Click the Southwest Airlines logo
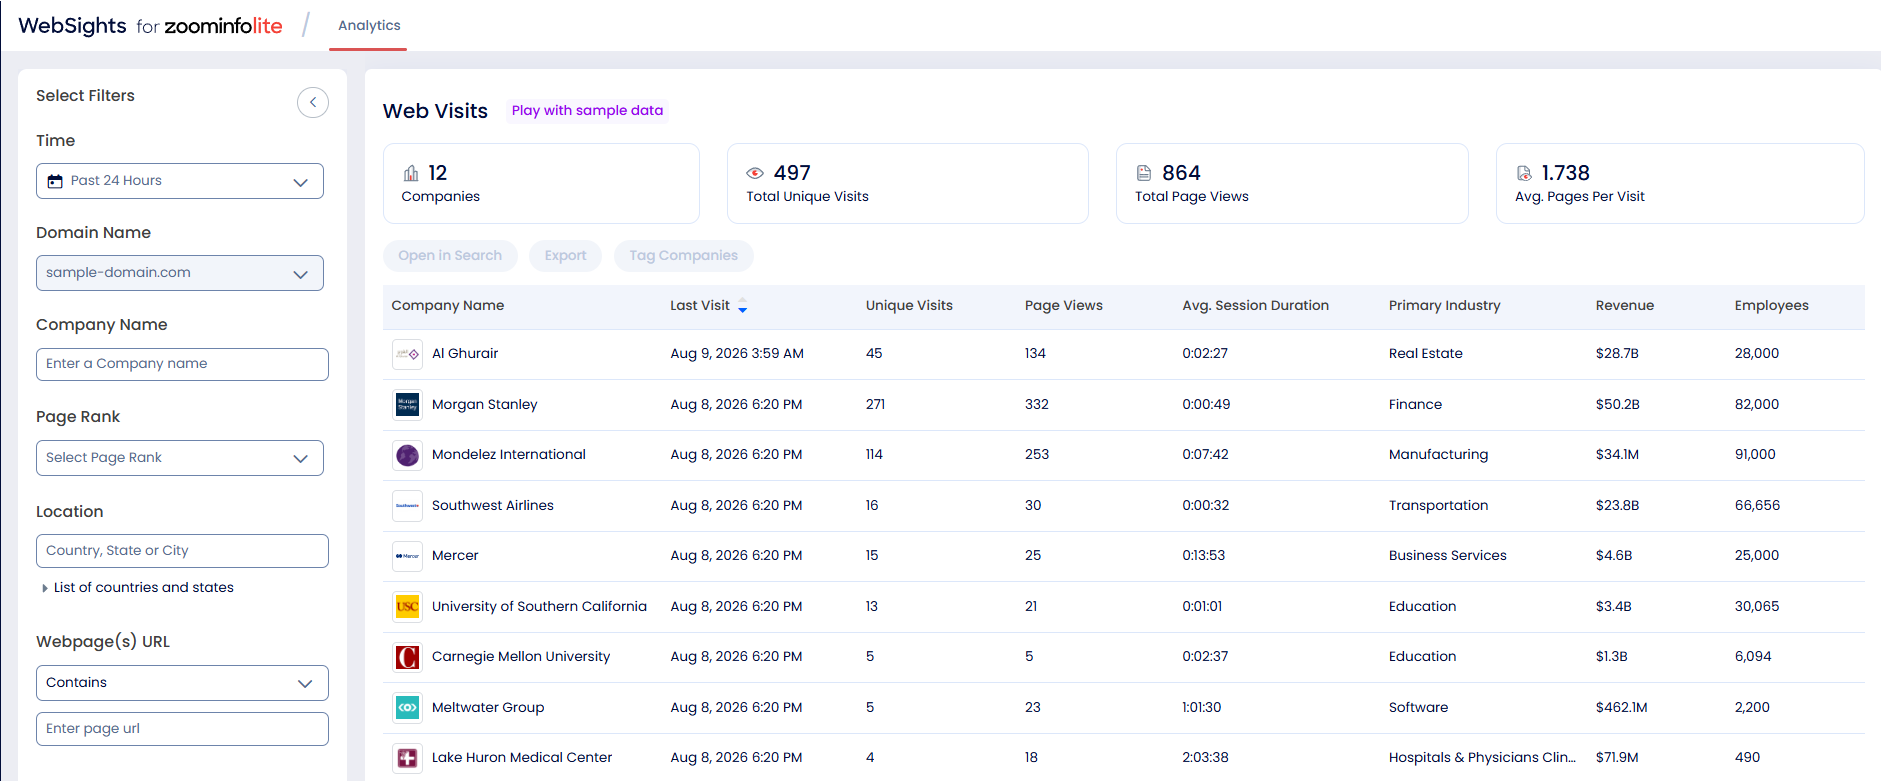 pos(407,506)
